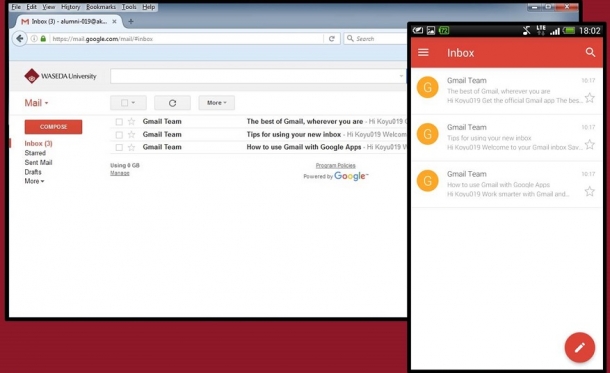The image size is (610, 373).
Task: Reload the page using address bar icon
Action: pos(331,39)
